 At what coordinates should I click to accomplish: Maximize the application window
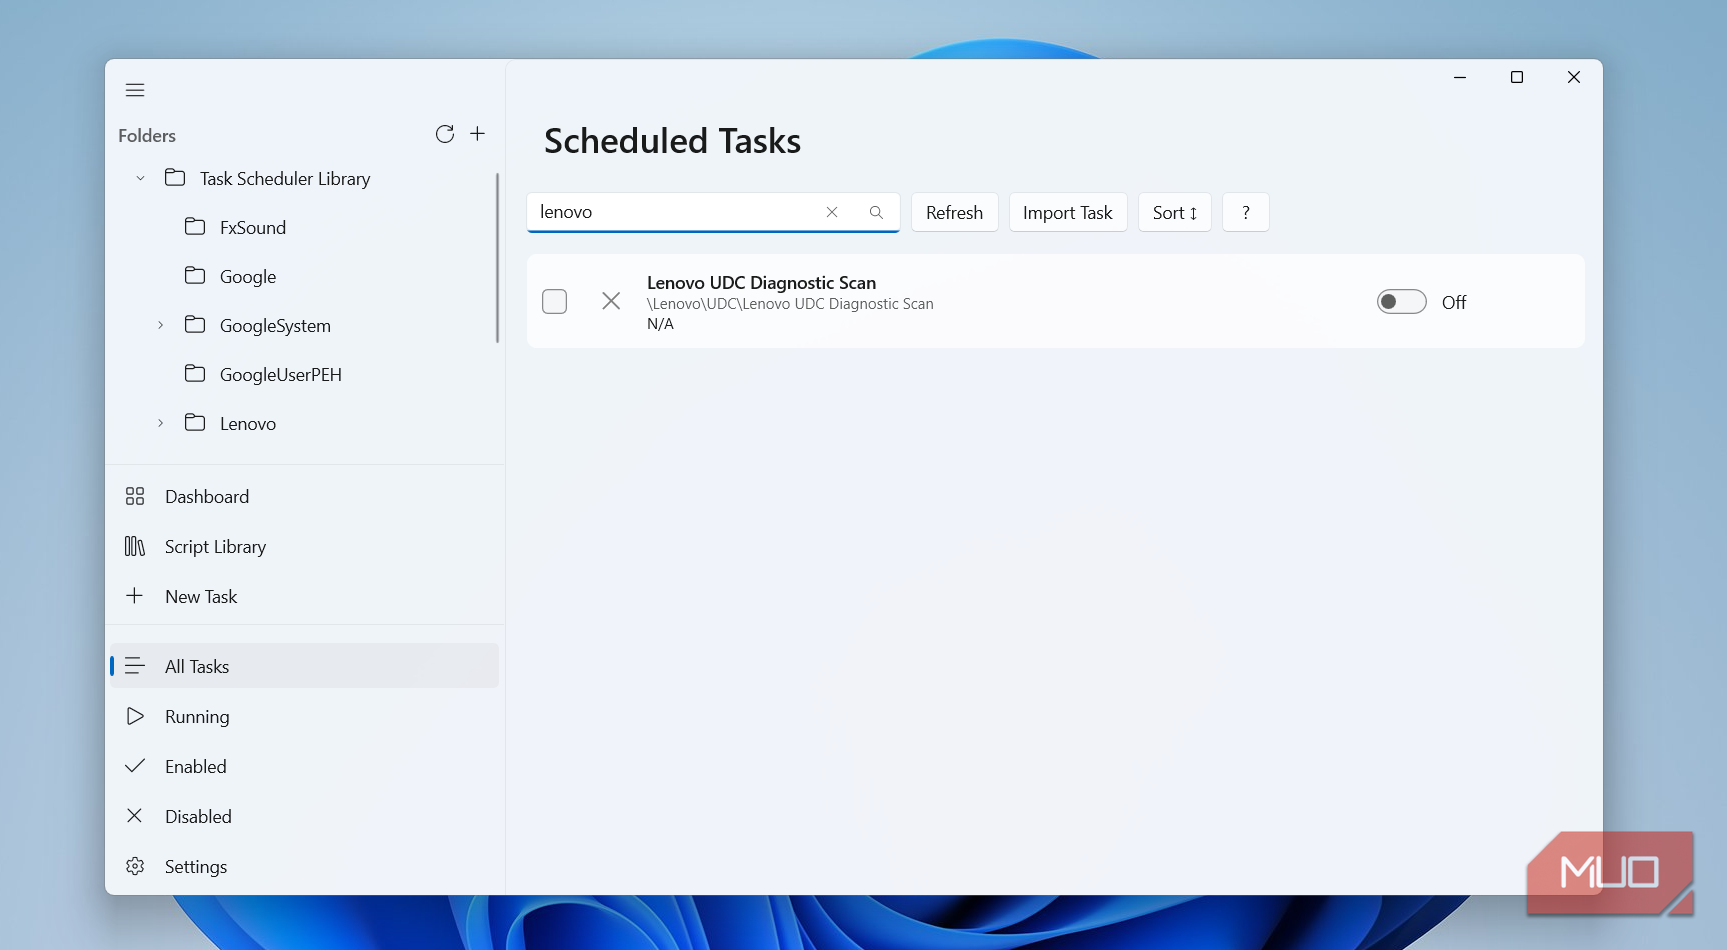1516,77
